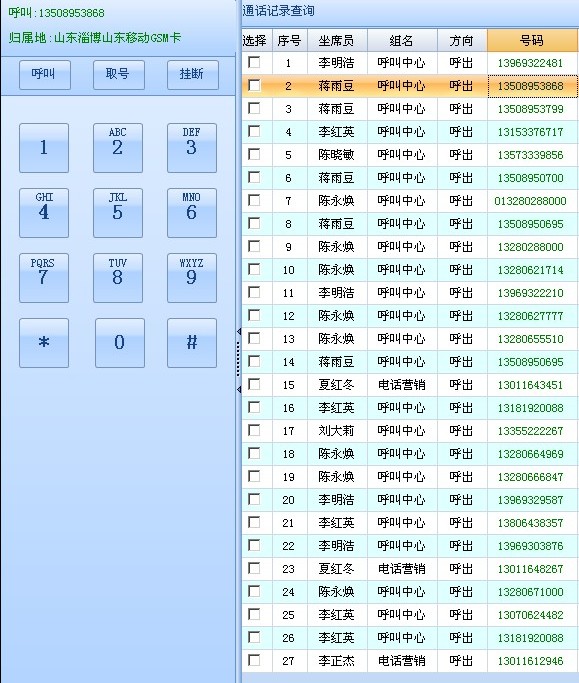Select phone number 13280627777 in row 12
579x683 pixels.
click(531, 316)
